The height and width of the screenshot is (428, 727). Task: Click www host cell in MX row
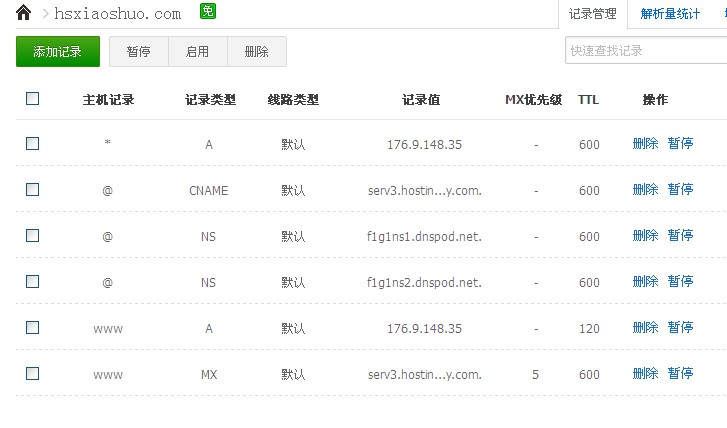[x=108, y=375]
